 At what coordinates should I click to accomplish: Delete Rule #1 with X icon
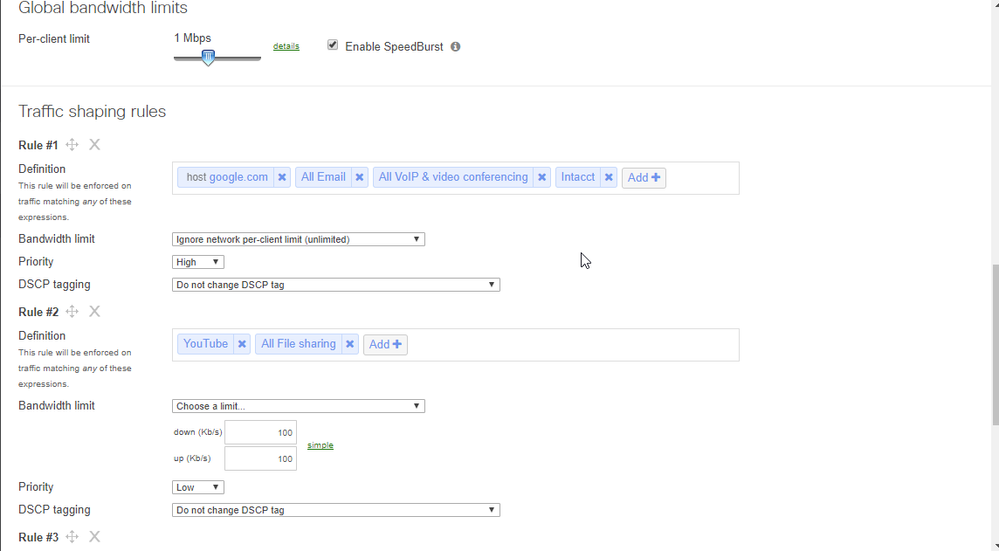click(x=95, y=145)
